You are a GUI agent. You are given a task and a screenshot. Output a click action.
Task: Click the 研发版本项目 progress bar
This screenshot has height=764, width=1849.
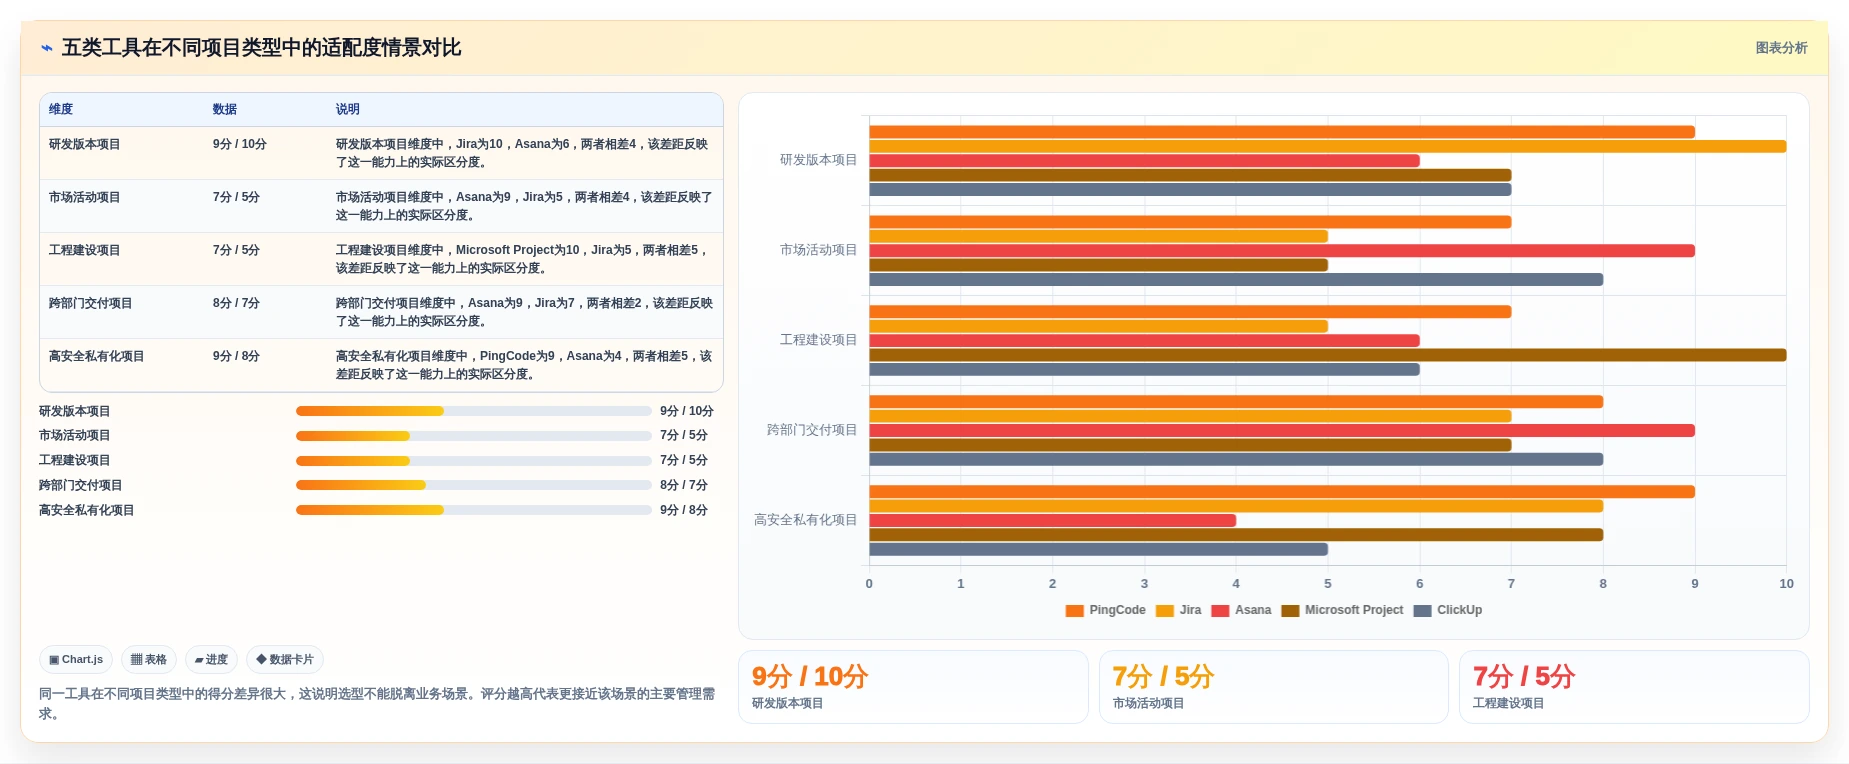tap(473, 411)
